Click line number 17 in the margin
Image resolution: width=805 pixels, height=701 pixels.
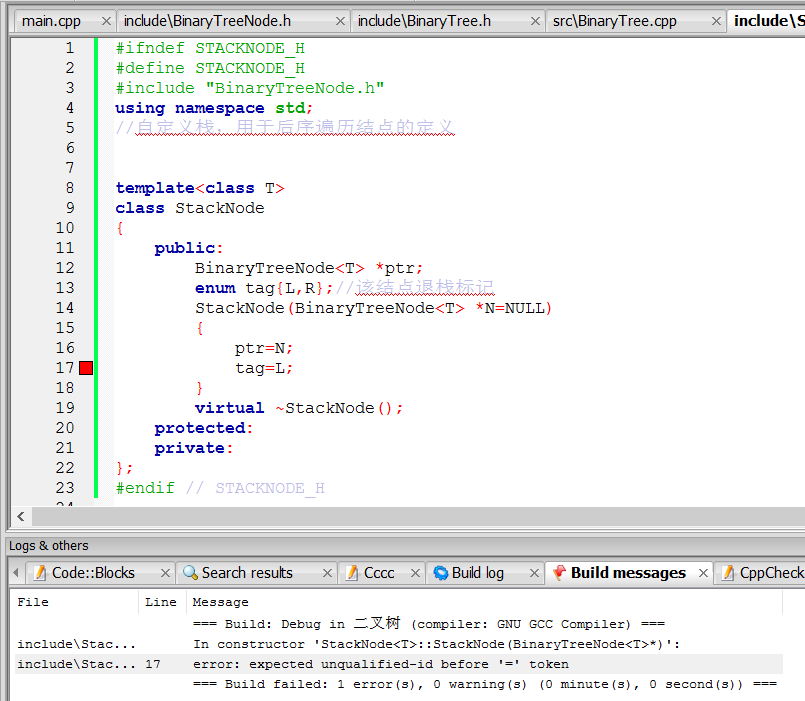tap(65, 368)
